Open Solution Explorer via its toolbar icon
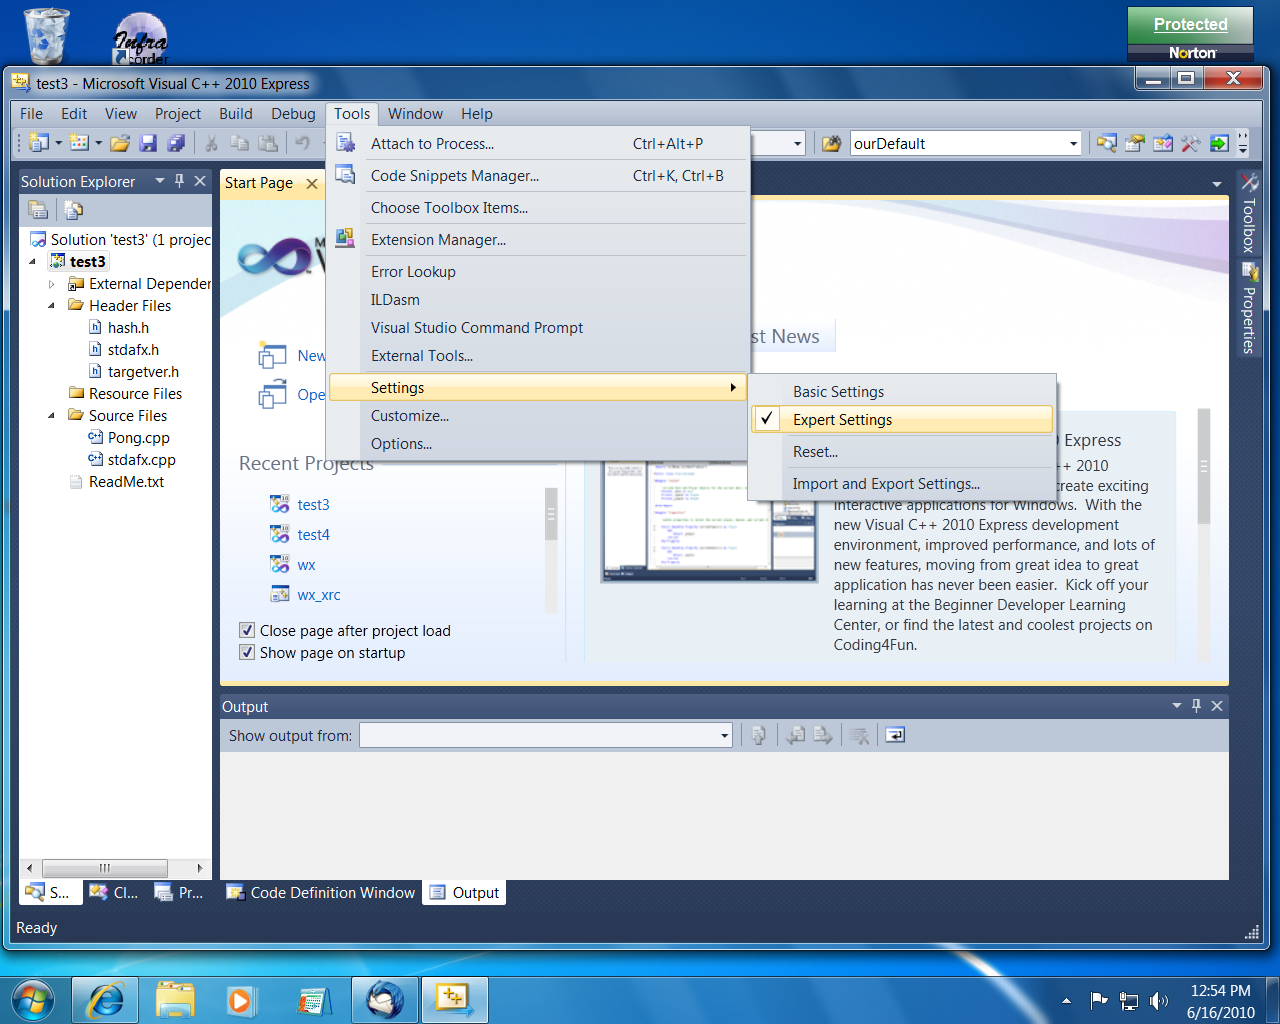 [x=1107, y=143]
